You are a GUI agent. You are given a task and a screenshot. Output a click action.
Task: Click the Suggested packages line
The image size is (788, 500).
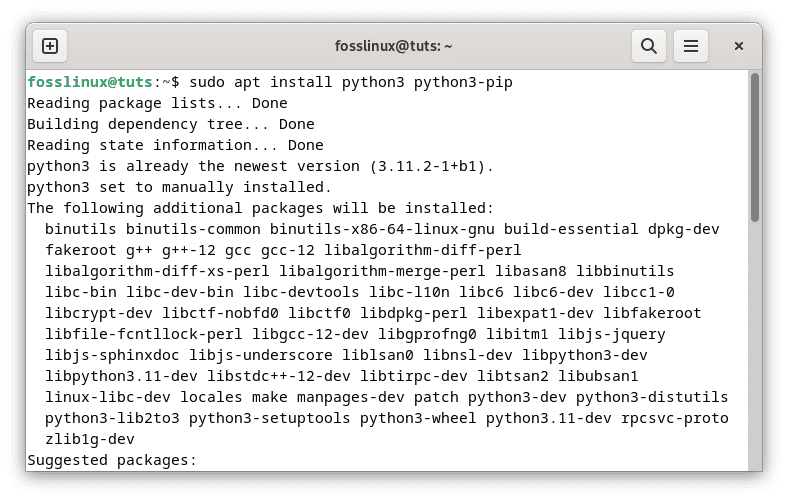tap(112, 460)
